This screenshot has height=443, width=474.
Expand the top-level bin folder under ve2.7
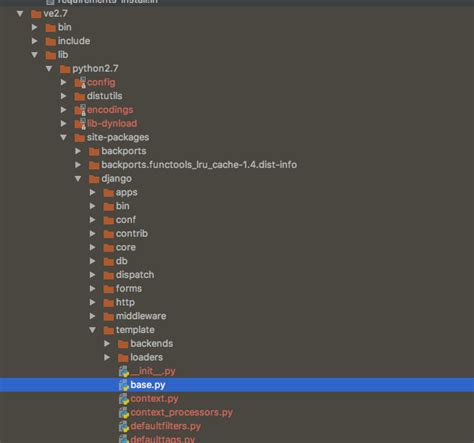[35, 27]
